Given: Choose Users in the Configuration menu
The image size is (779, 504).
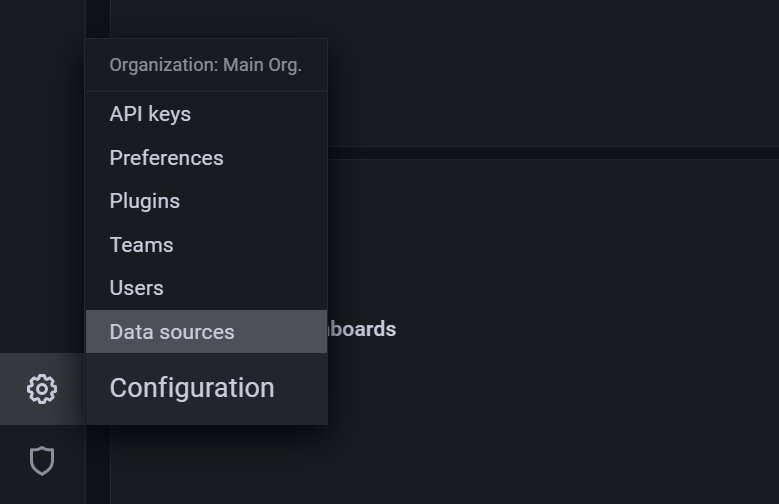Looking at the screenshot, I should click(x=136, y=288).
